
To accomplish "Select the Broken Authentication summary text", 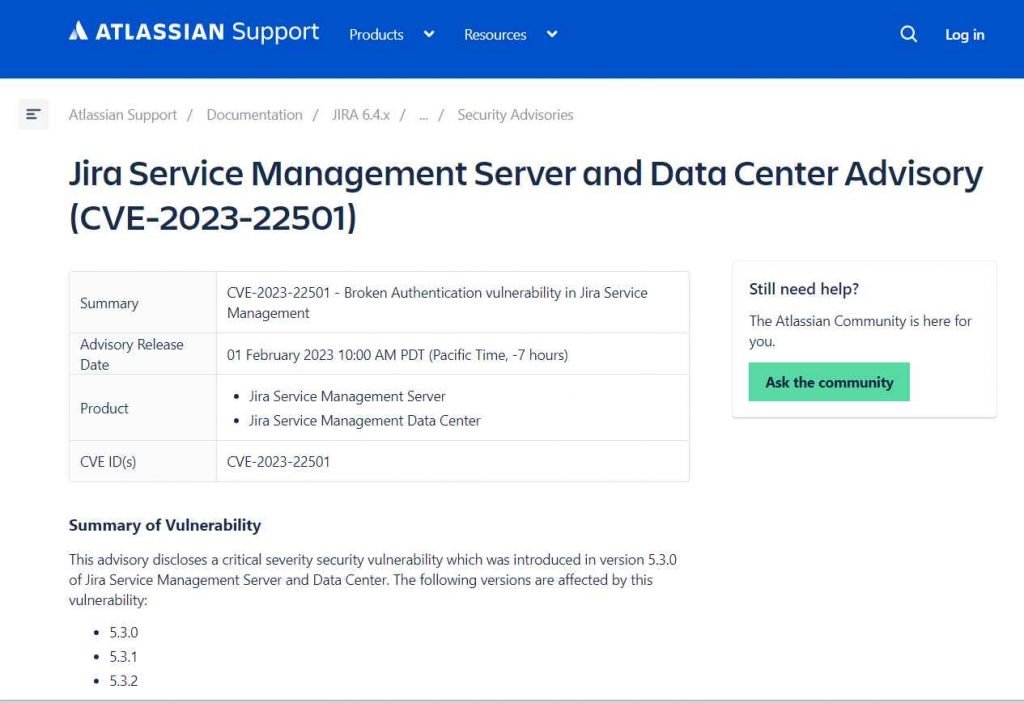I will pos(437,302).
